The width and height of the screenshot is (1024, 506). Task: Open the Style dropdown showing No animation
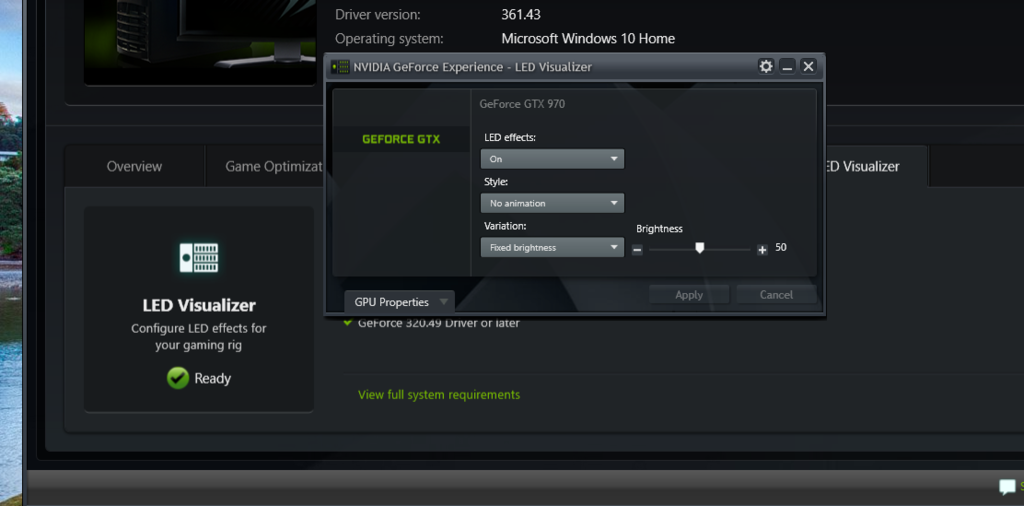click(552, 203)
